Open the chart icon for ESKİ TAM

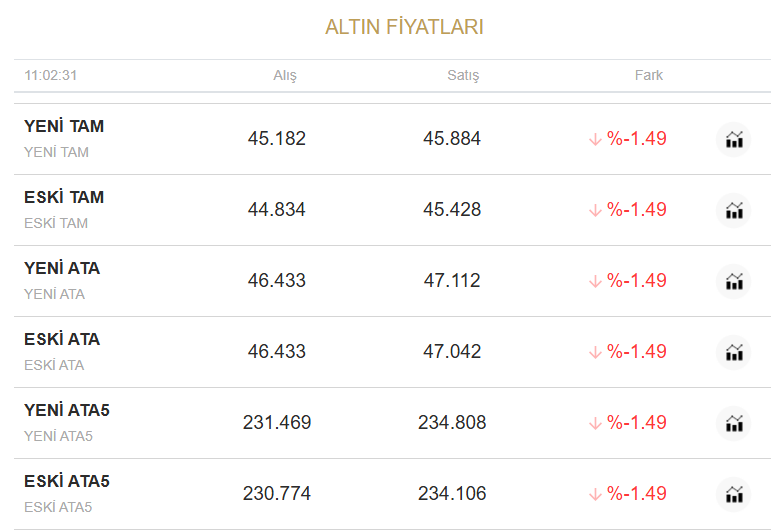734,210
